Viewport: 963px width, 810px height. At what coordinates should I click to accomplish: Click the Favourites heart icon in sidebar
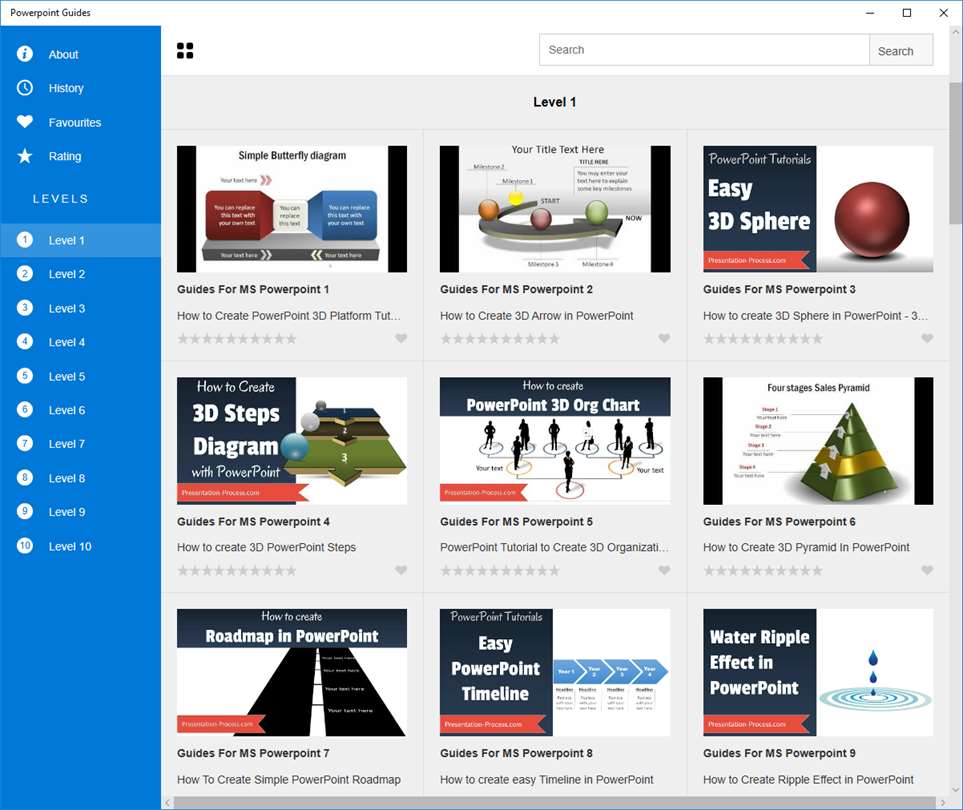pyautogui.click(x=25, y=122)
